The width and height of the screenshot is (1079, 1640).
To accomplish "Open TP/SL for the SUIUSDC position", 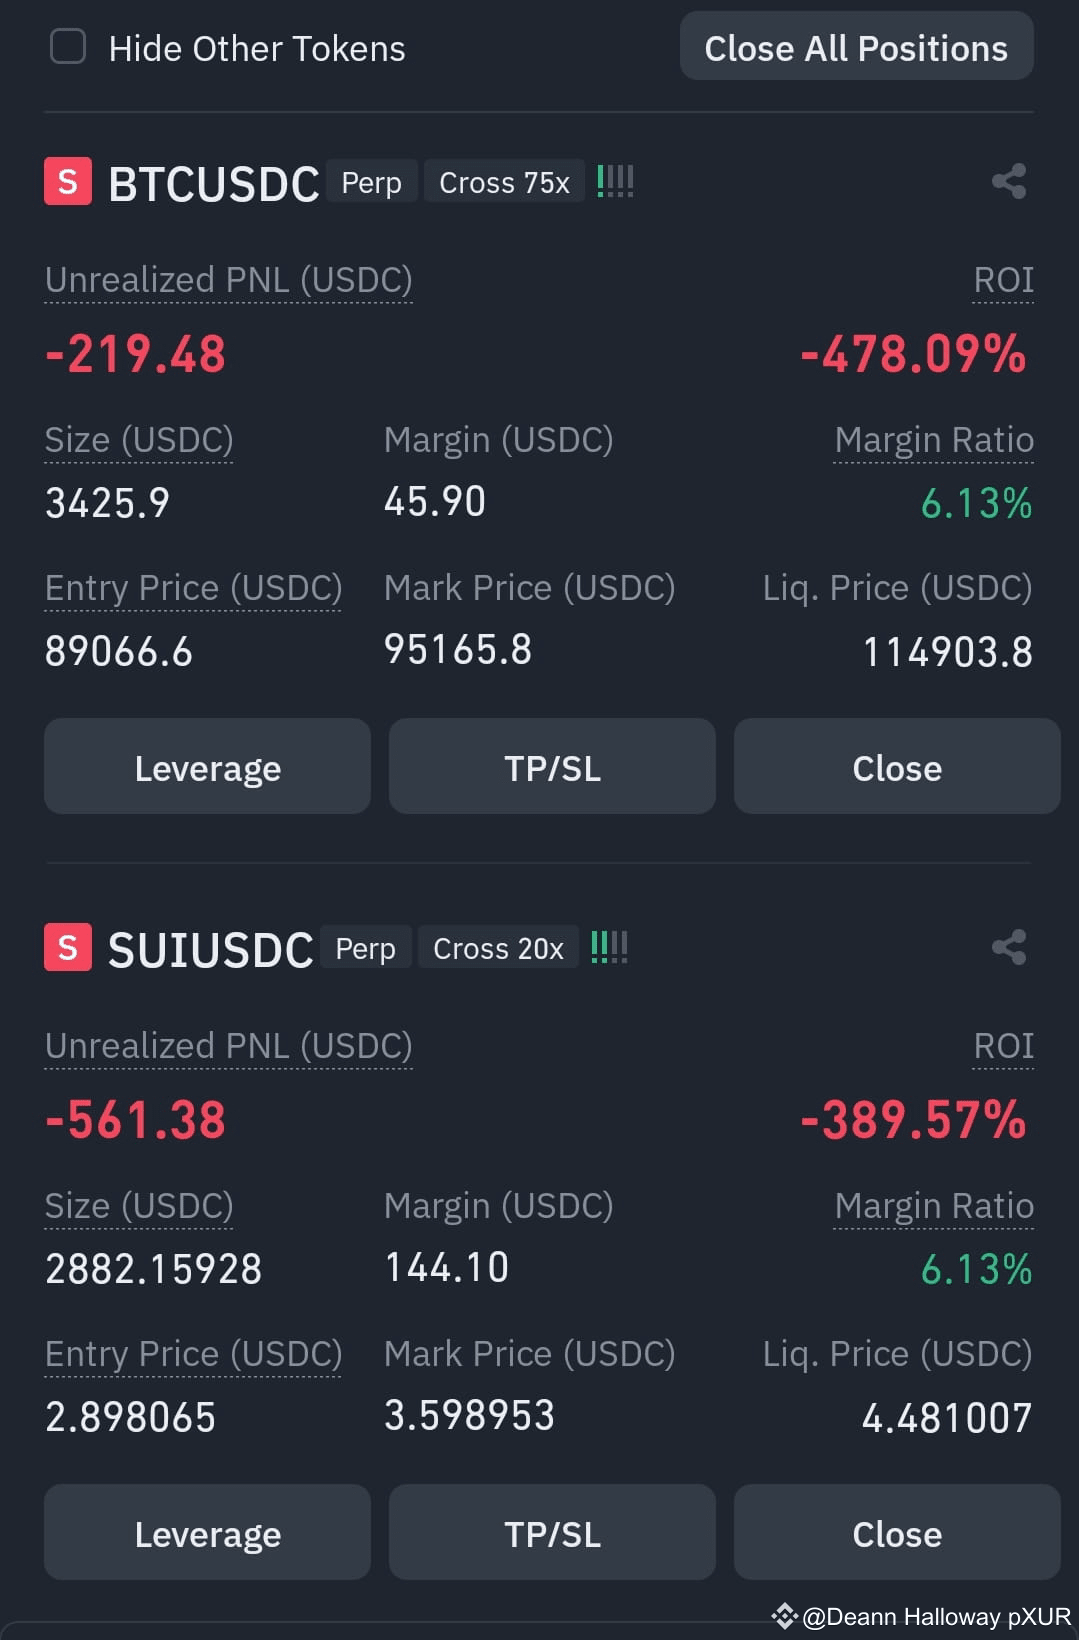I will point(552,1532).
